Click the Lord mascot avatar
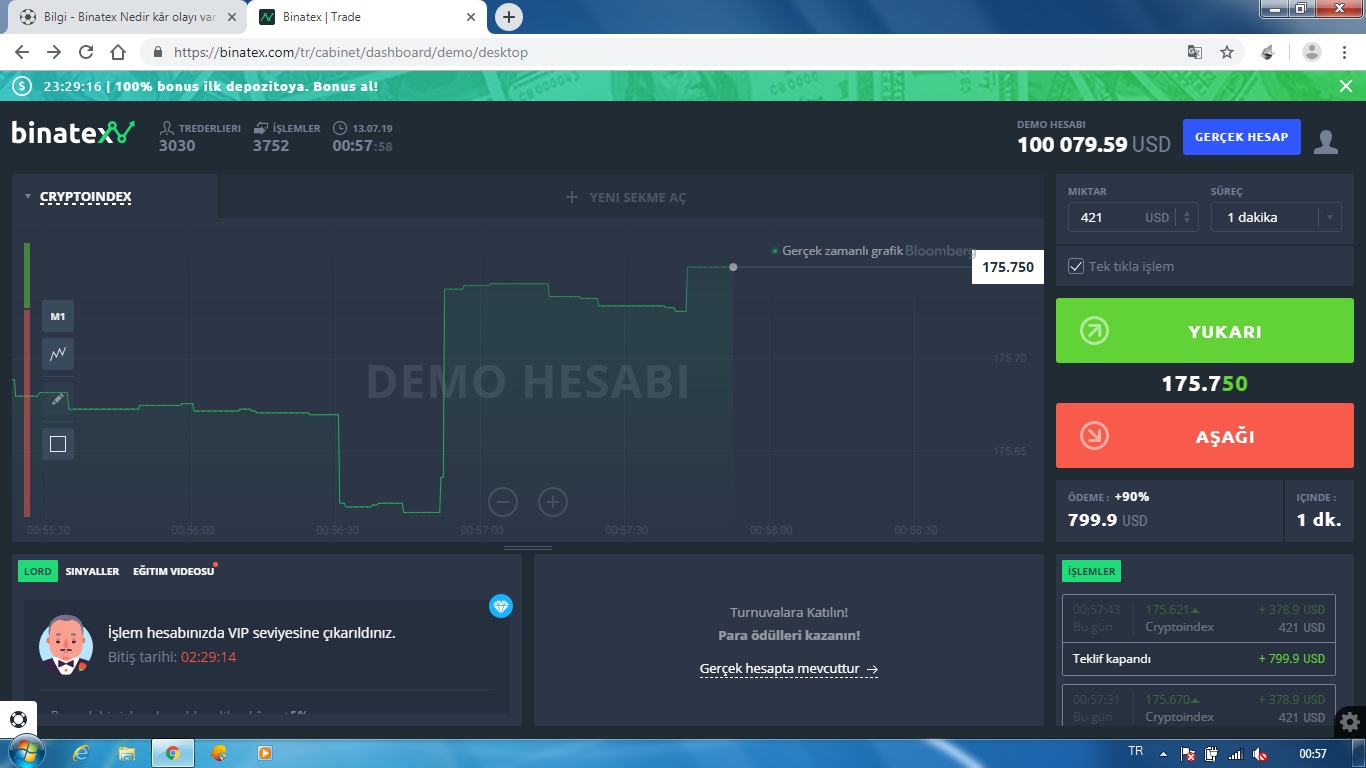Viewport: 1366px width, 768px height. [x=66, y=644]
